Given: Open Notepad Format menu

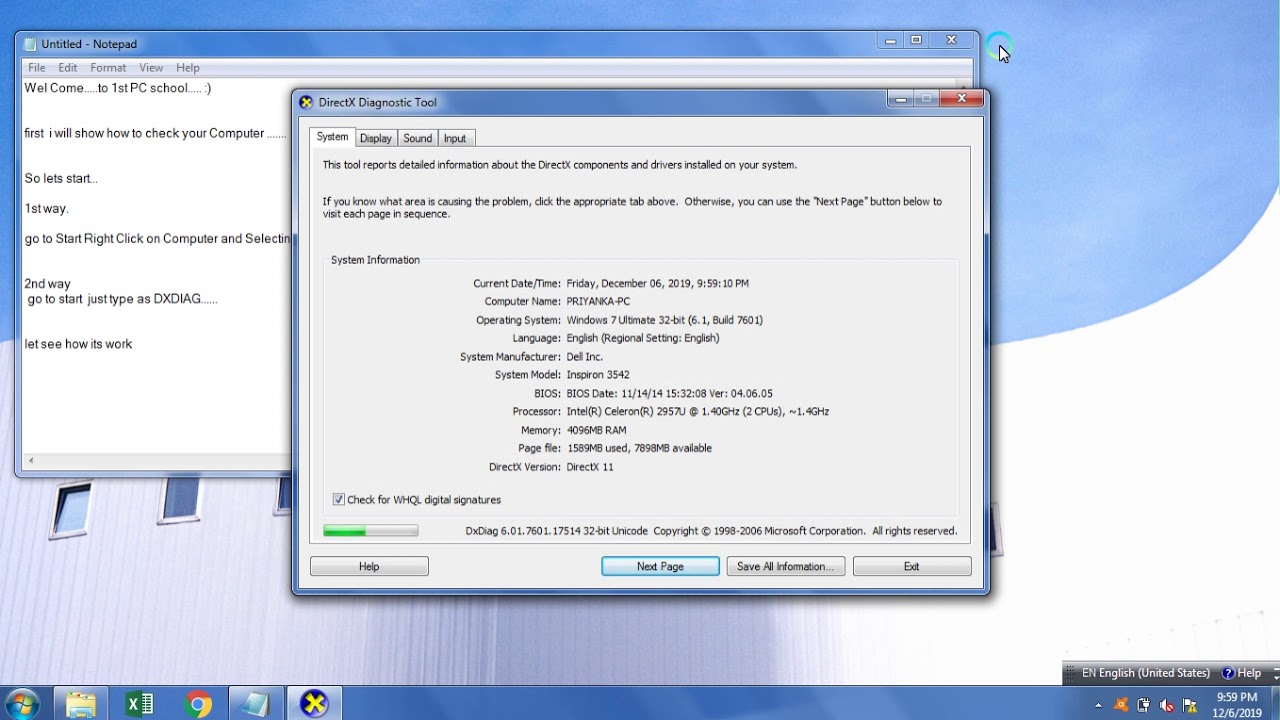Looking at the screenshot, I should (108, 68).
